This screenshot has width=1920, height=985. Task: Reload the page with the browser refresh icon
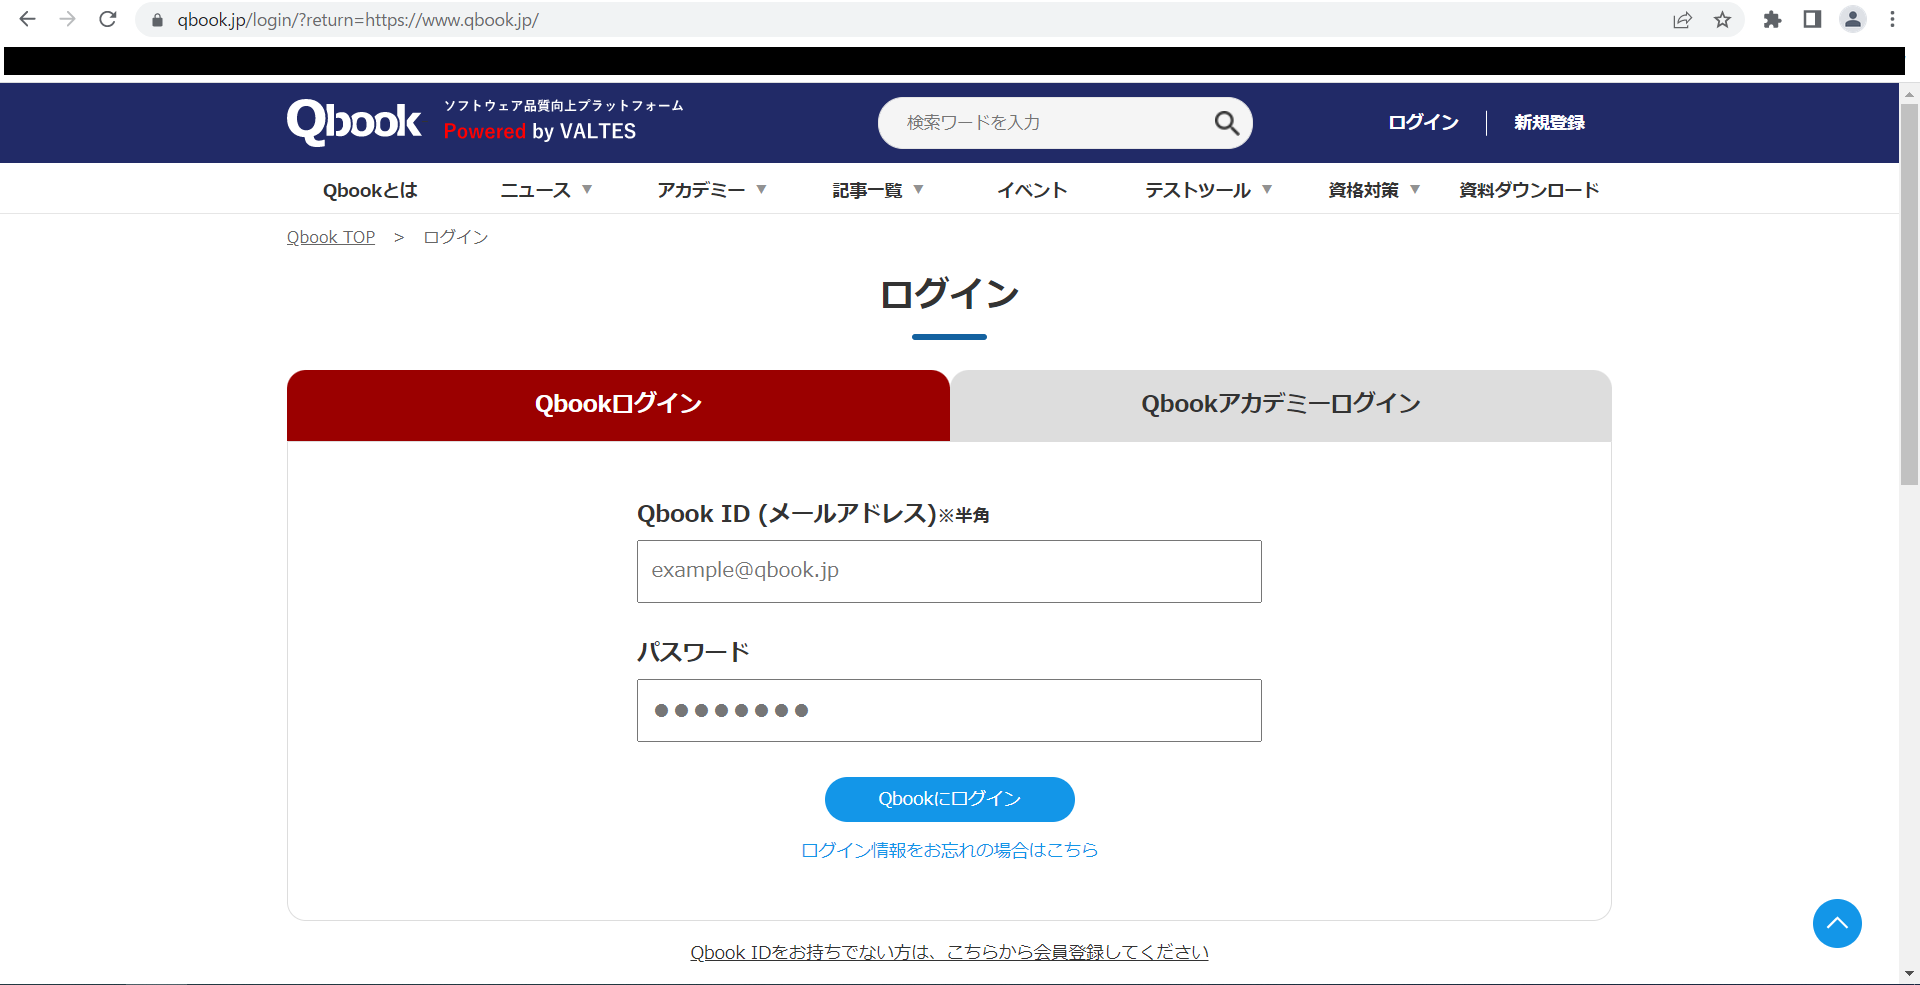[x=108, y=19]
